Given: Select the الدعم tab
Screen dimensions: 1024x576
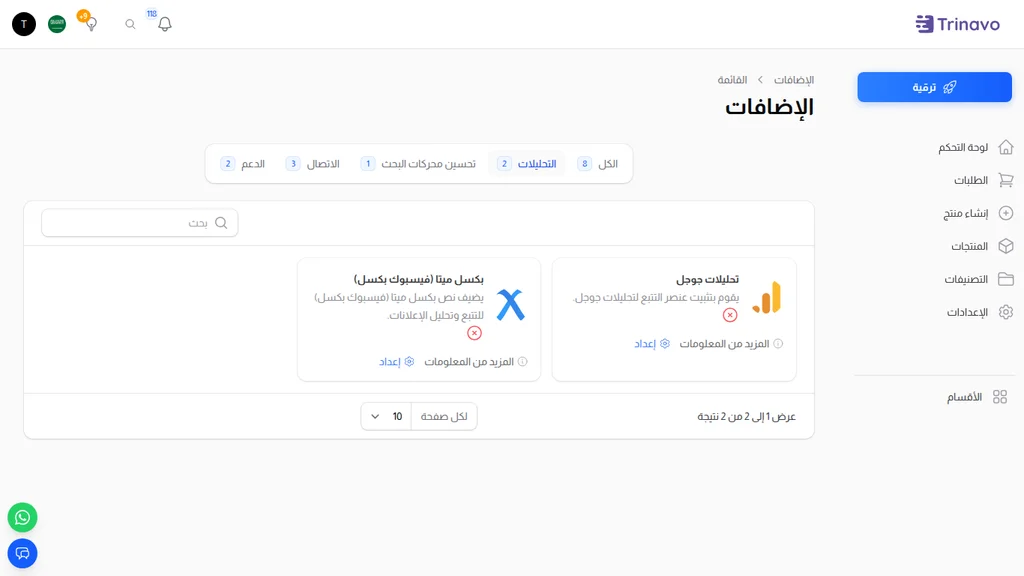Looking at the screenshot, I should coord(243,164).
